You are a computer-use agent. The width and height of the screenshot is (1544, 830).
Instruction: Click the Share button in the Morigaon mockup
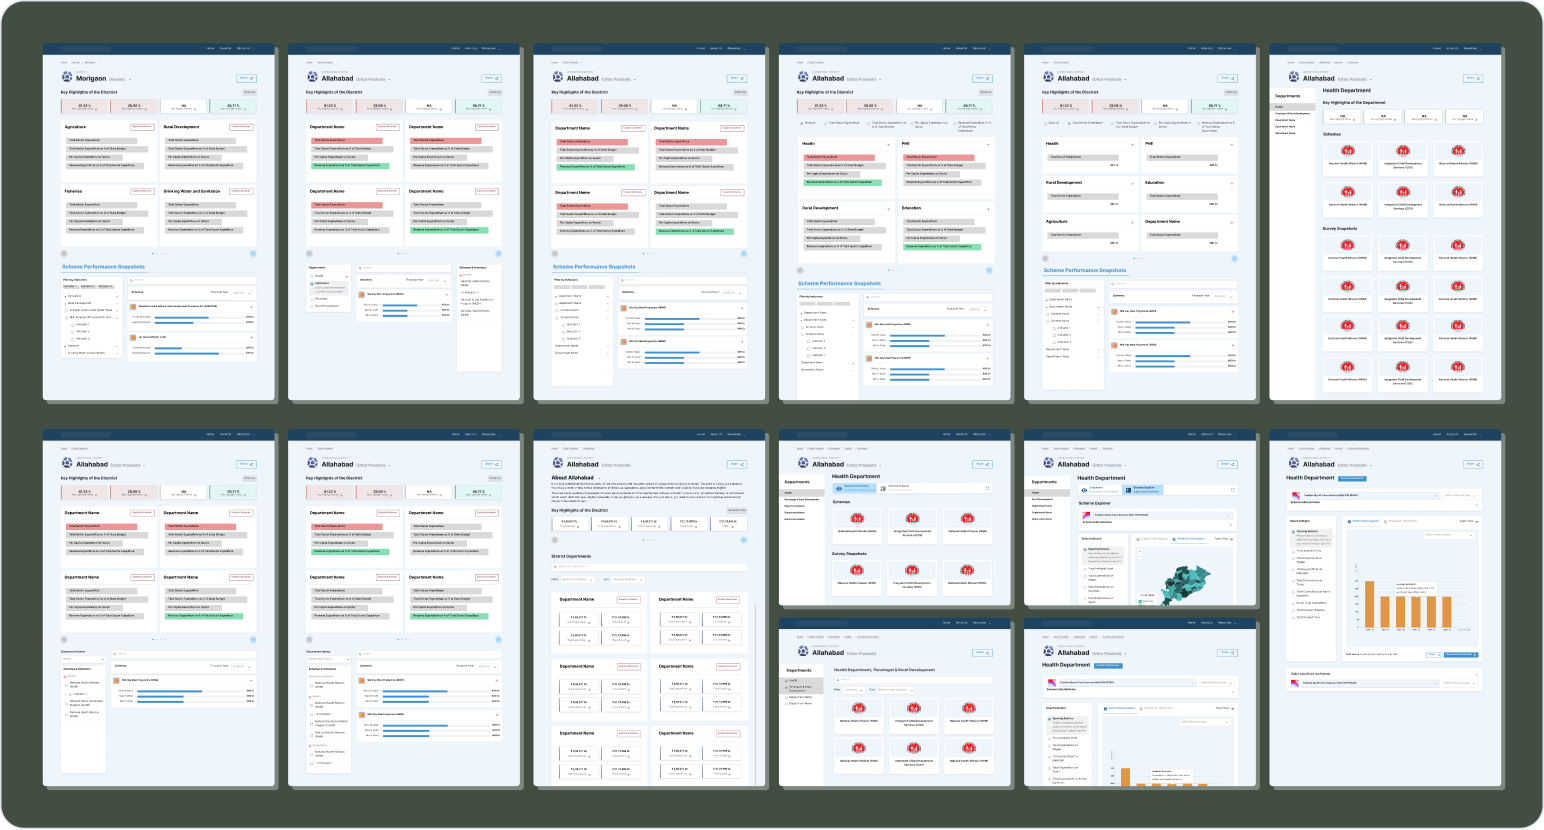pos(246,78)
